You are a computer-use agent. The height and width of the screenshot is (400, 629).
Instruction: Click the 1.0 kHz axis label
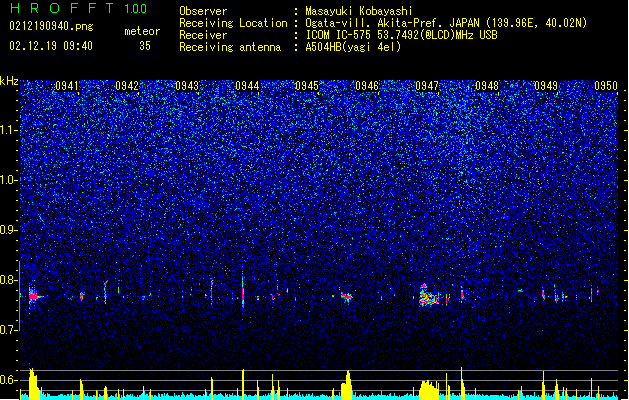[x=9, y=180]
